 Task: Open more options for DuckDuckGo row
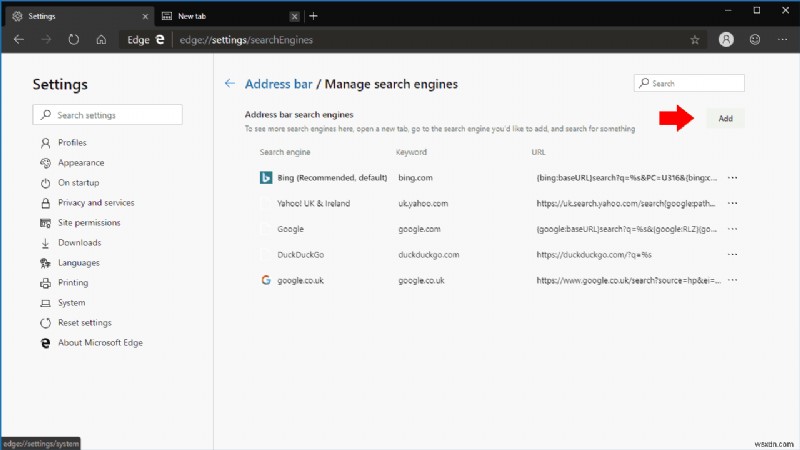pyautogui.click(x=732, y=254)
